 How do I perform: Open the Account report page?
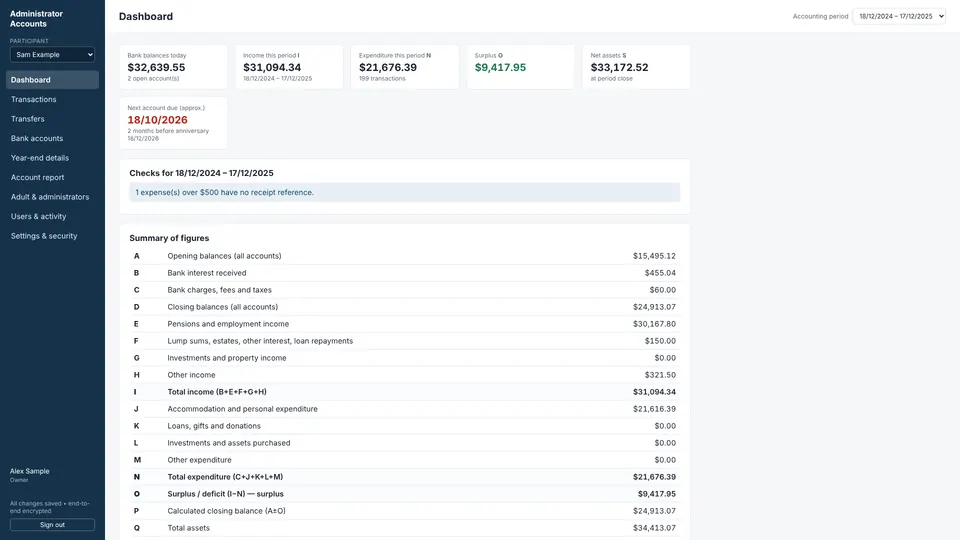point(52,178)
